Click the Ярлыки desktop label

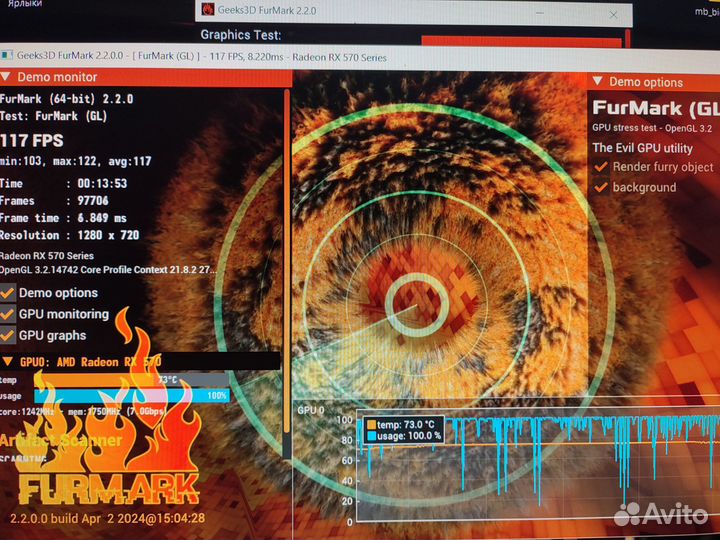coord(25,4)
